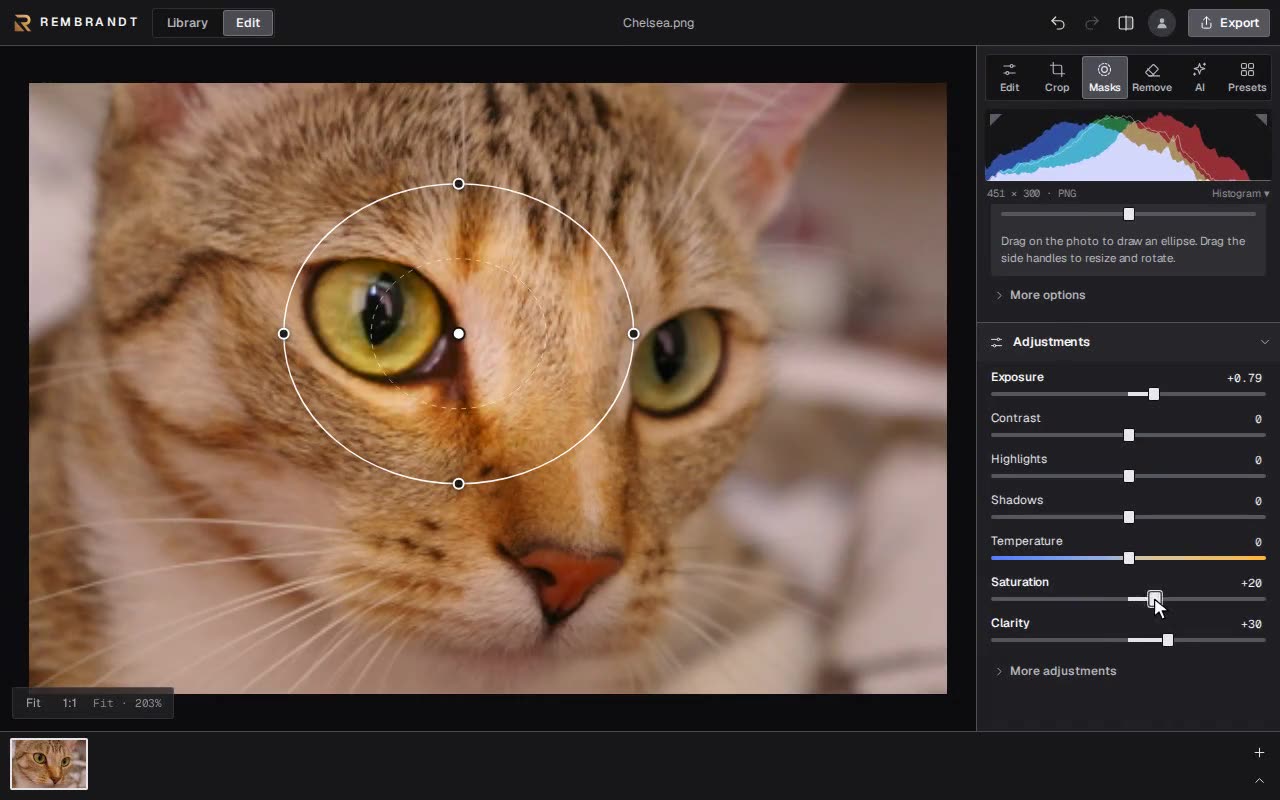Click the Shadows slider handle
The width and height of the screenshot is (1280, 800).
(1129, 517)
